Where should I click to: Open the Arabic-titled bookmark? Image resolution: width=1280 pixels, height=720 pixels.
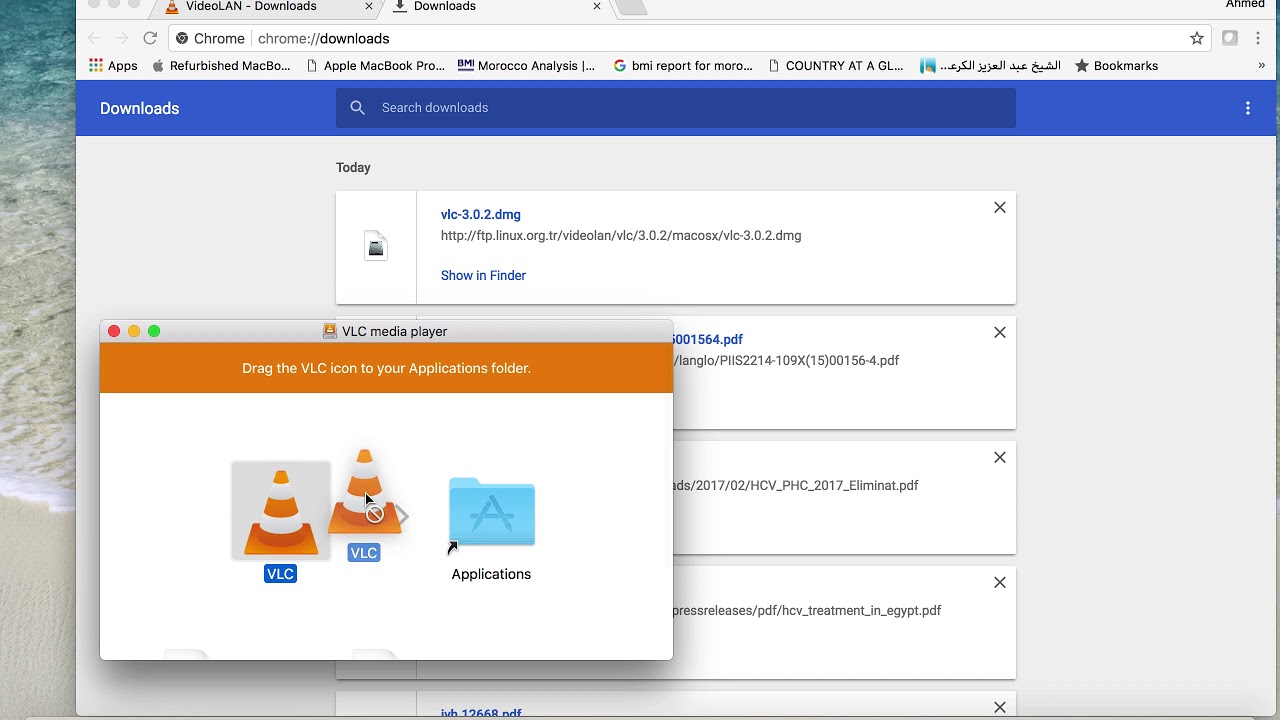990,66
